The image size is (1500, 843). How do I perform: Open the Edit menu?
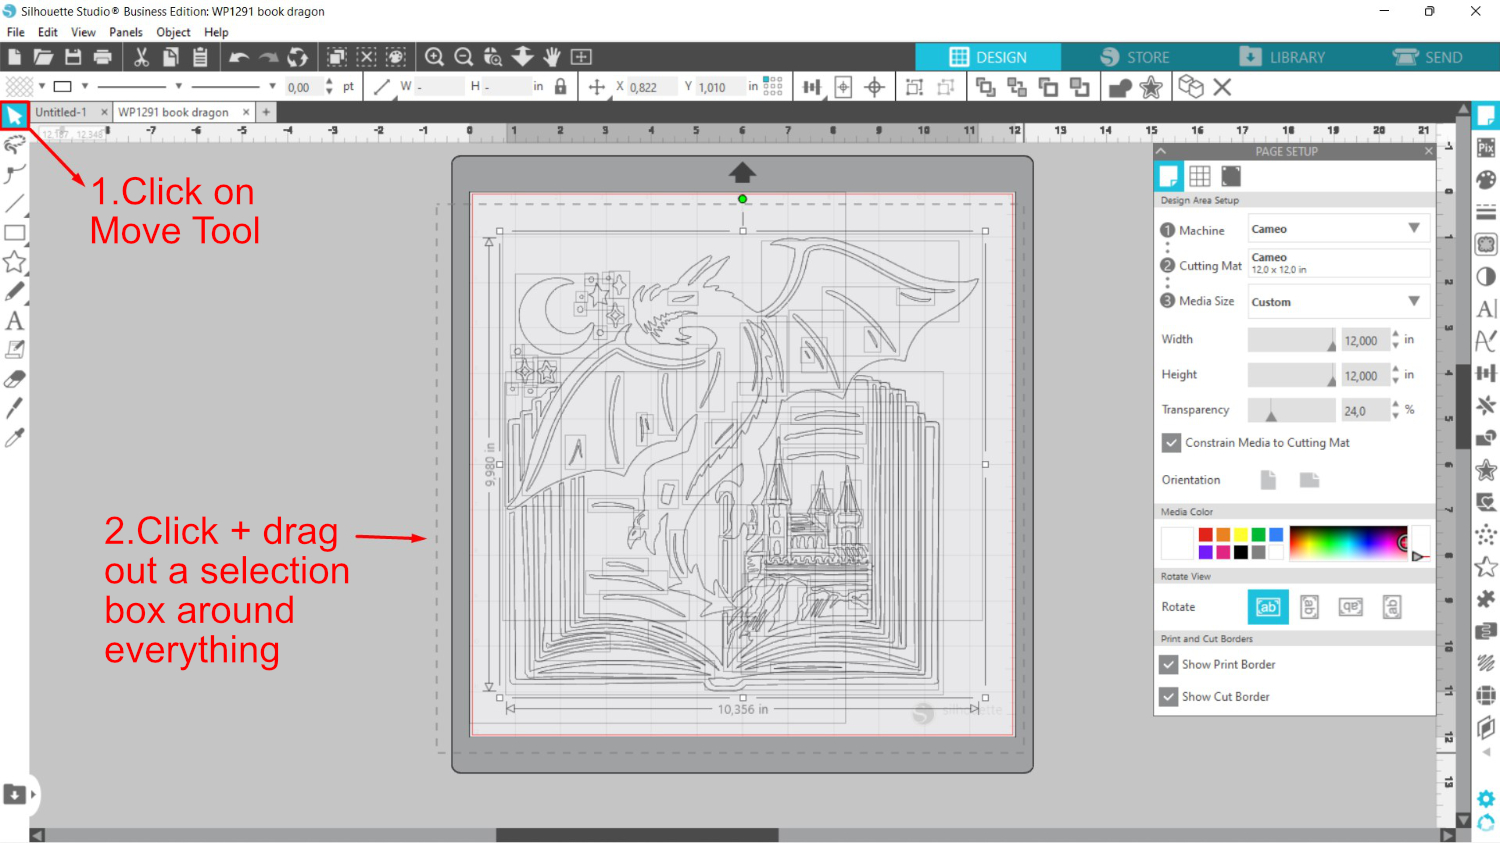[48, 32]
